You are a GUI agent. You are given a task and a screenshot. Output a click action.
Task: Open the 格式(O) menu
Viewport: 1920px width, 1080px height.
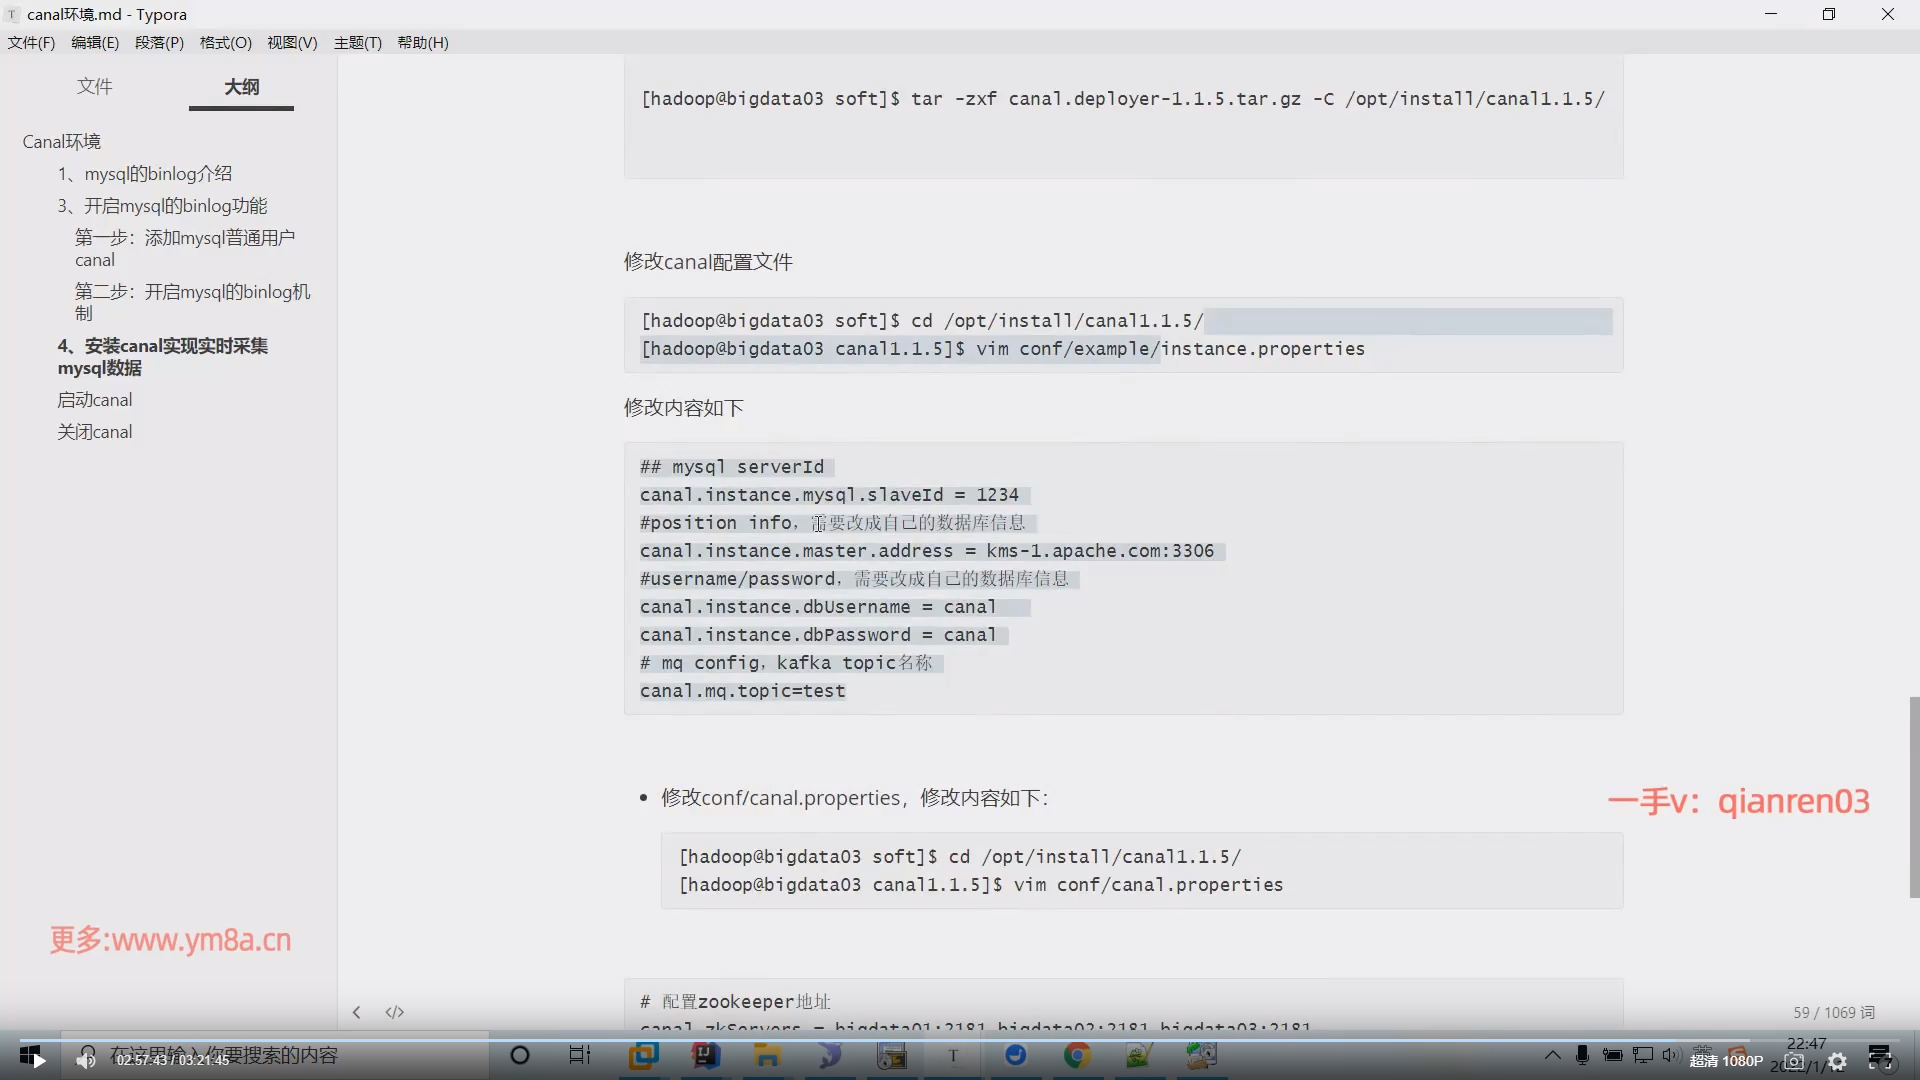[225, 42]
